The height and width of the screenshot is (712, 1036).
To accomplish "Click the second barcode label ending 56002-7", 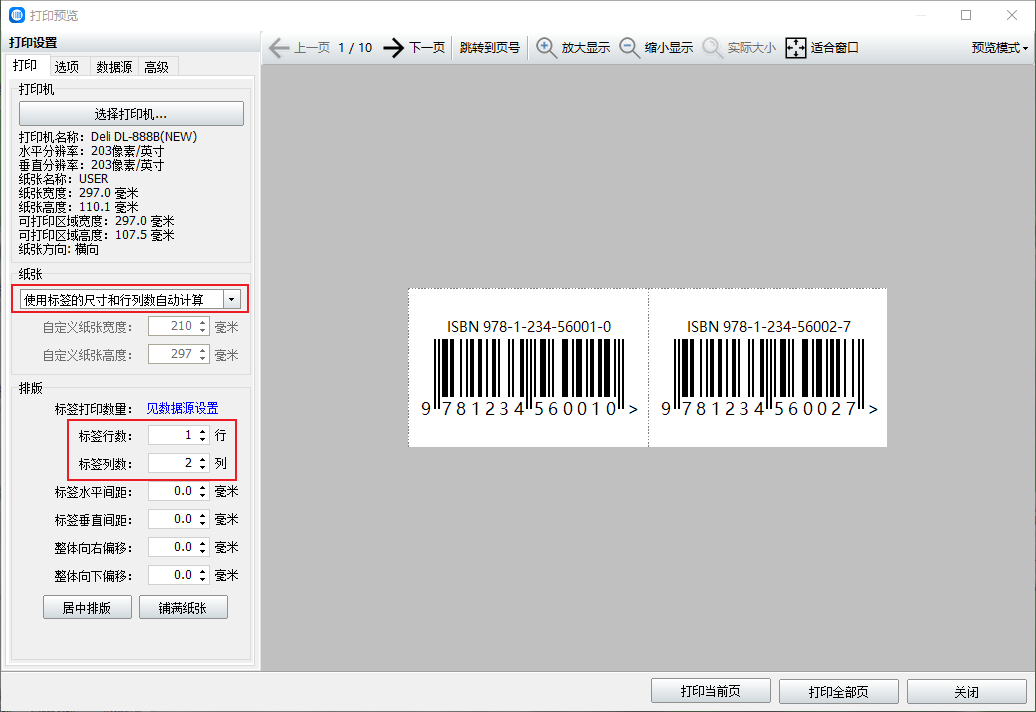I will point(768,368).
